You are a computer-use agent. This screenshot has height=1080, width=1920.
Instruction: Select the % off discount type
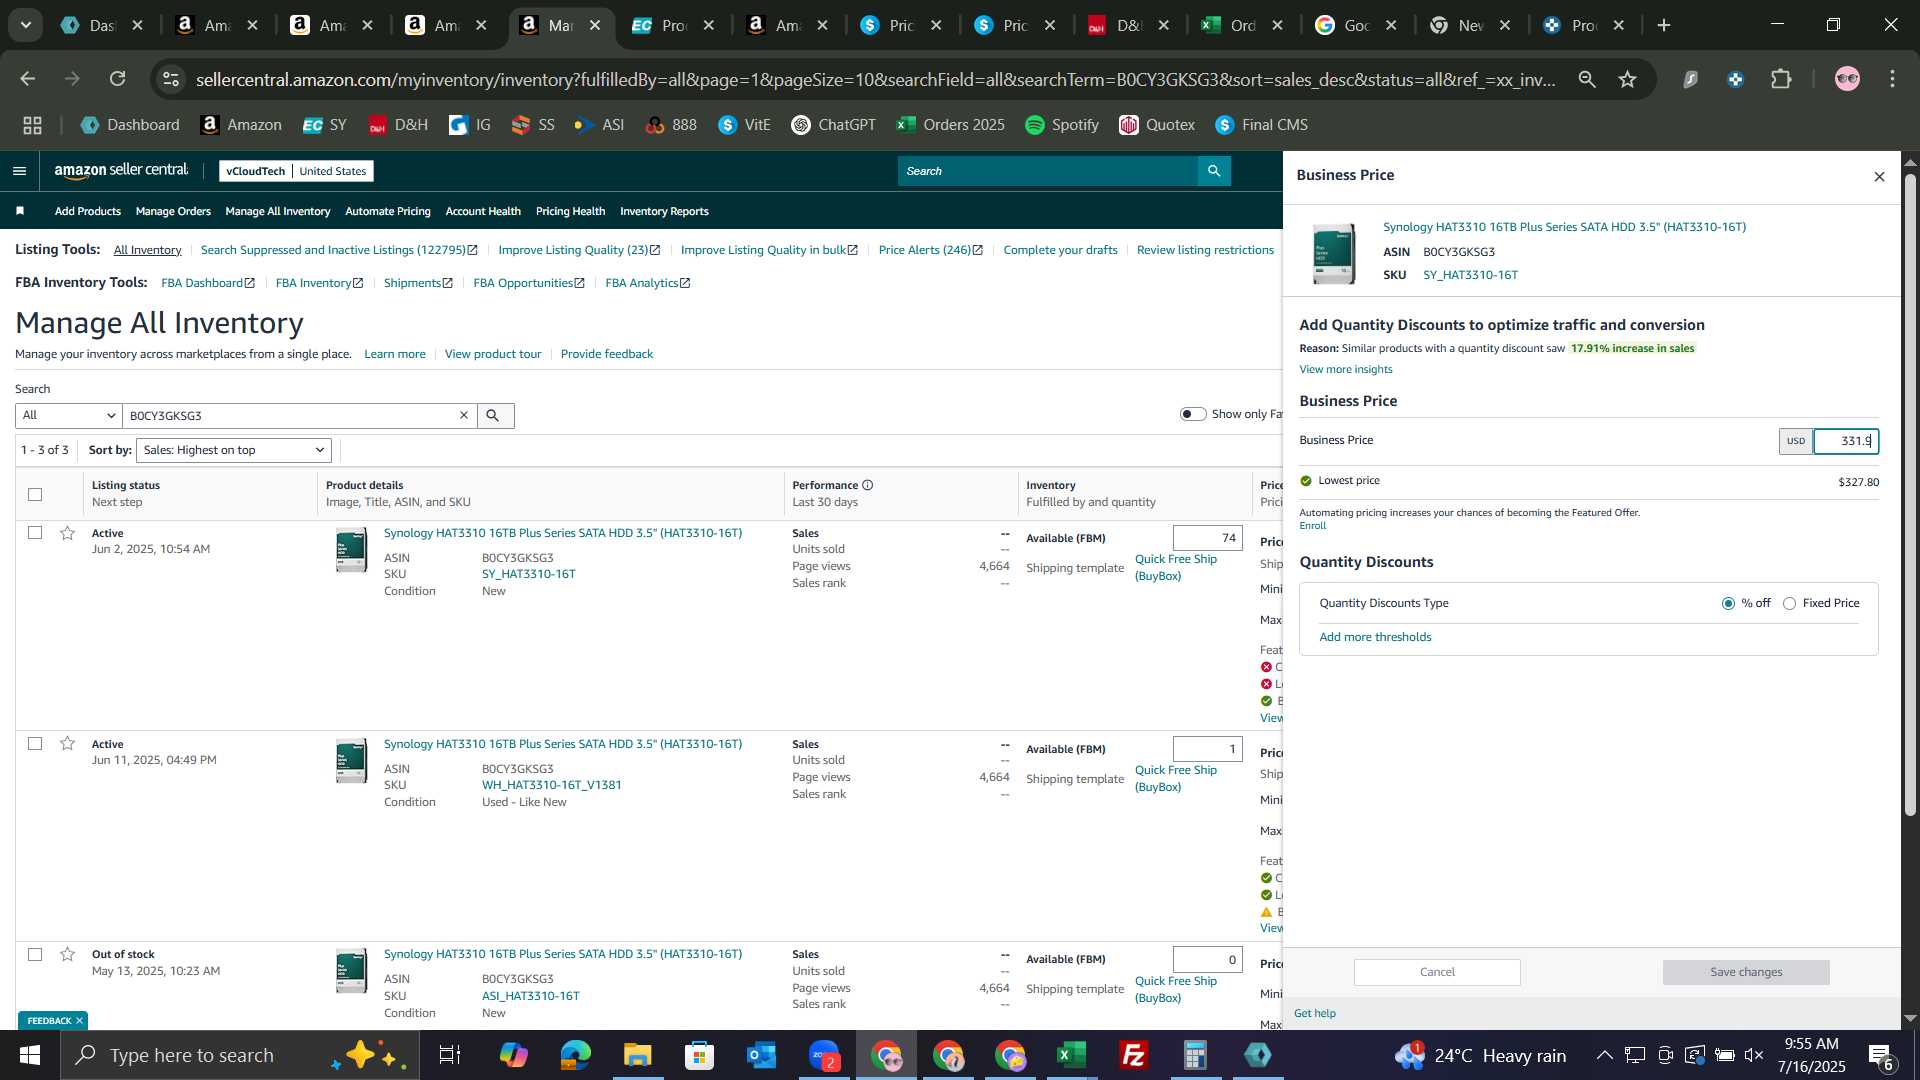(x=1728, y=604)
